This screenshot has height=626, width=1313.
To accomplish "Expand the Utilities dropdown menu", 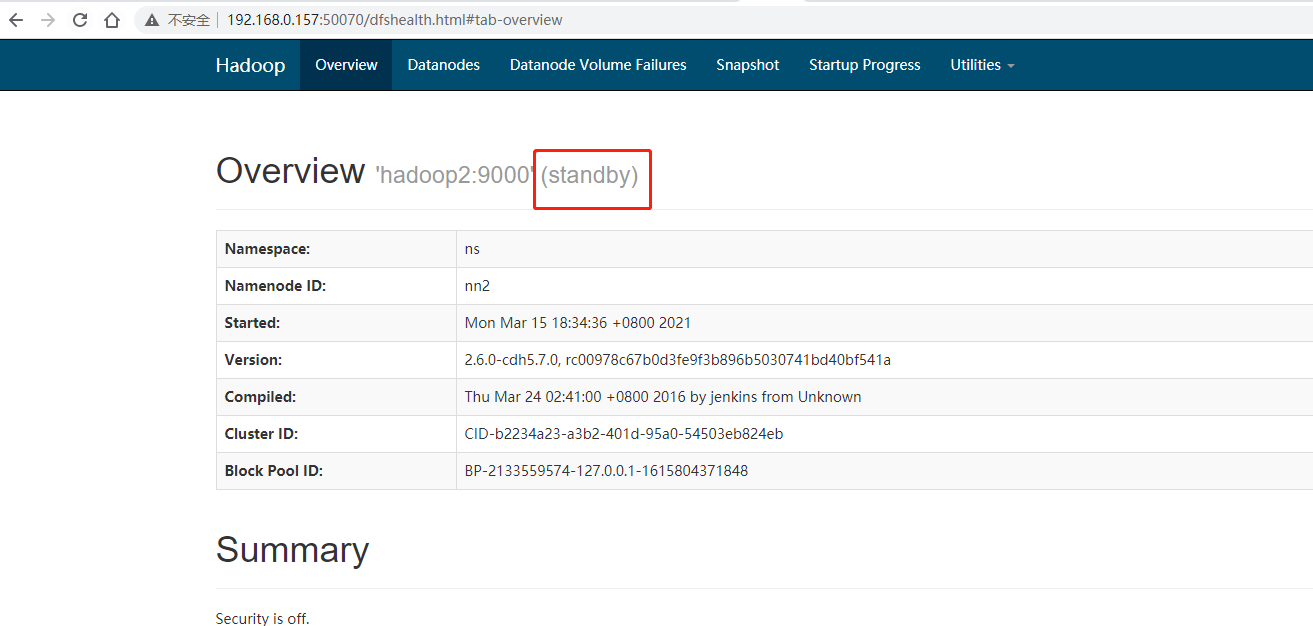I will click(982, 65).
